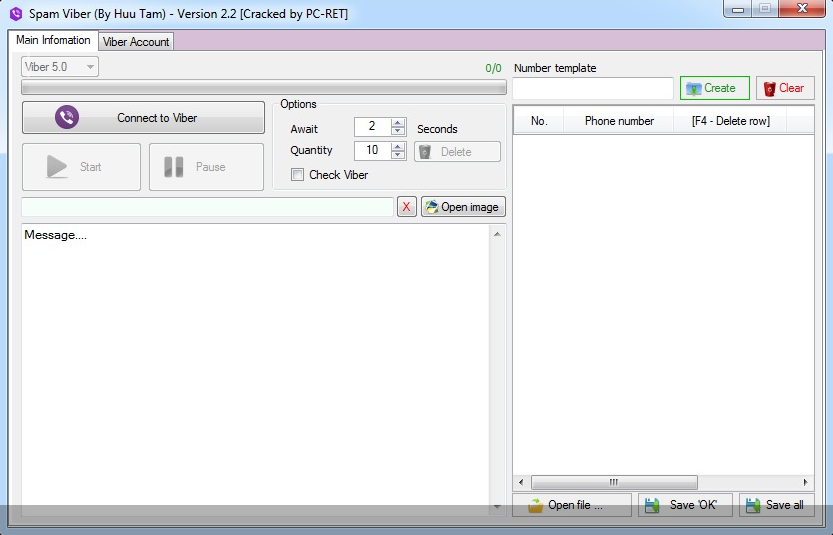Screen dimensions: 833x535
Task: Click the Create number template button
Action: [x=714, y=88]
